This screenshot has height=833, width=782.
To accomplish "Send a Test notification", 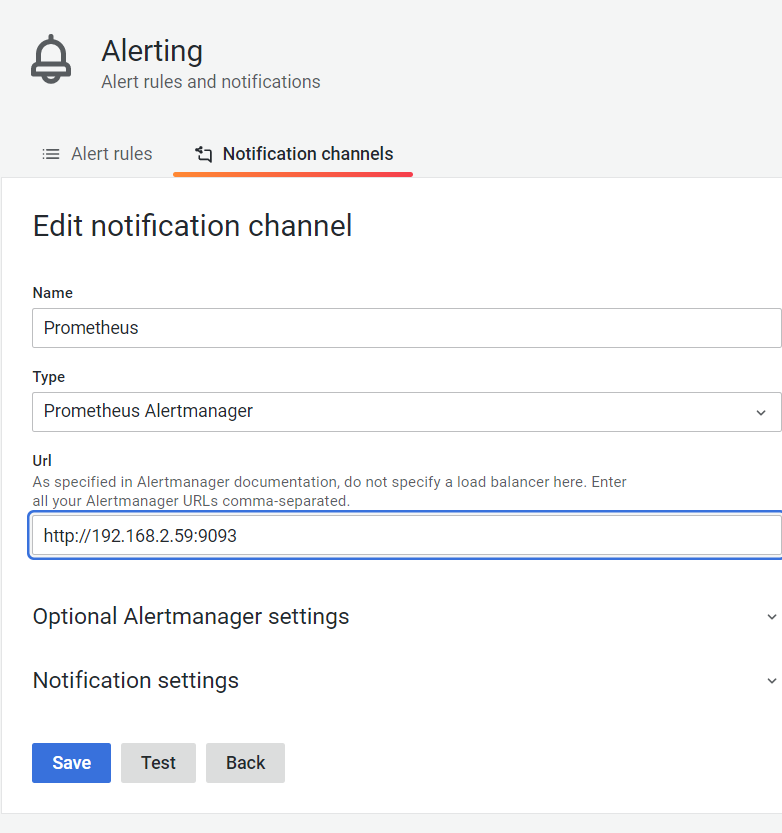I will (x=158, y=763).
